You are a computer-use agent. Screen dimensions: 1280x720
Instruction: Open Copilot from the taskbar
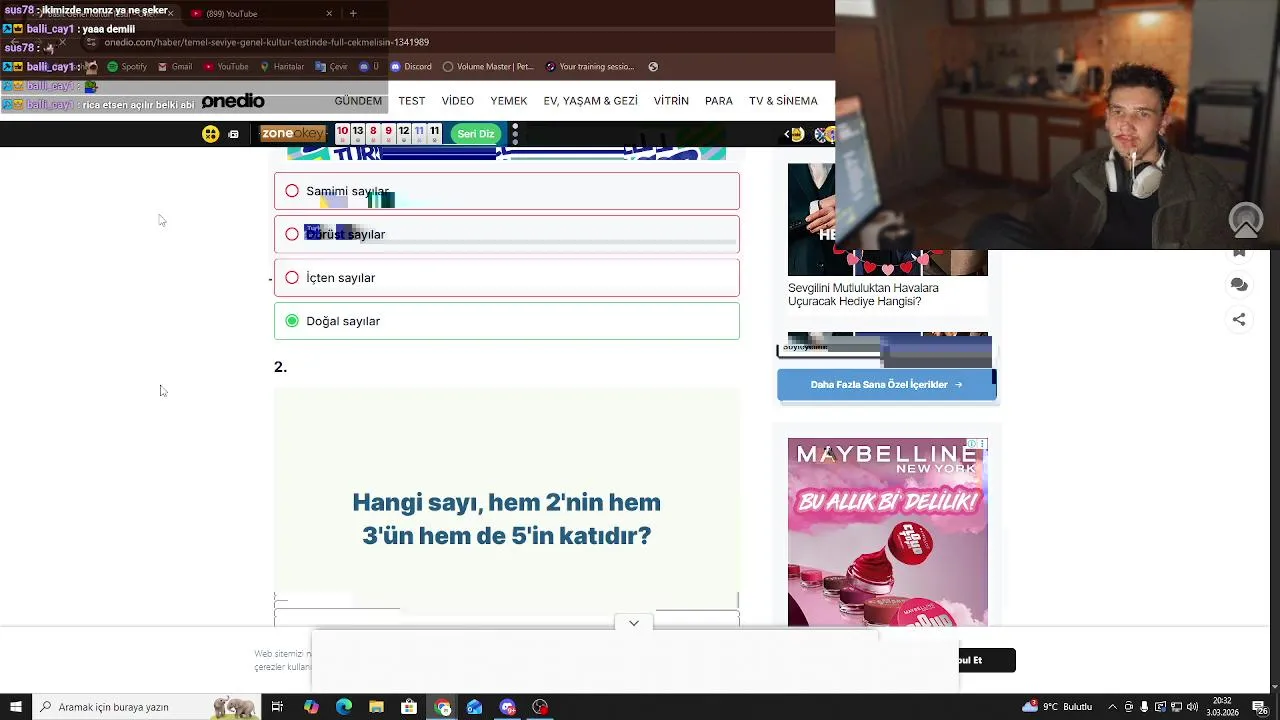pos(311,707)
